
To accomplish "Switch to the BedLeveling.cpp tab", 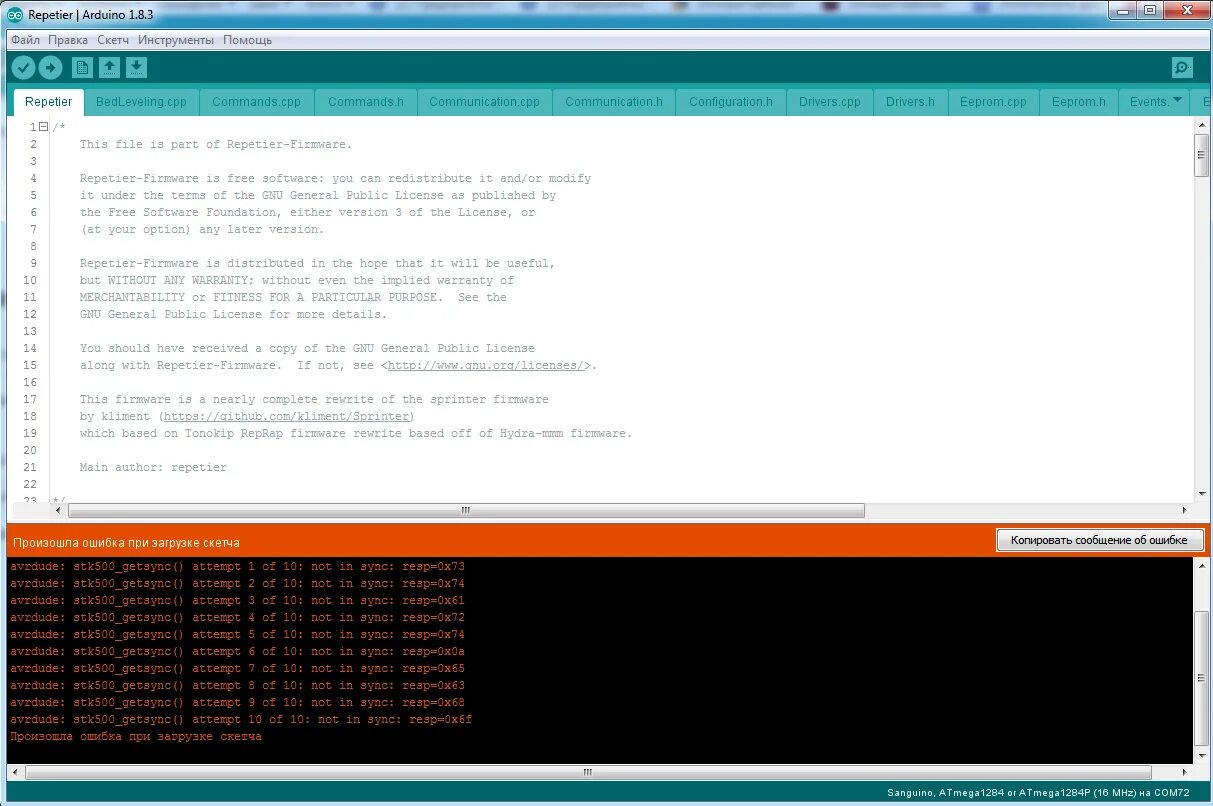I will (x=141, y=102).
